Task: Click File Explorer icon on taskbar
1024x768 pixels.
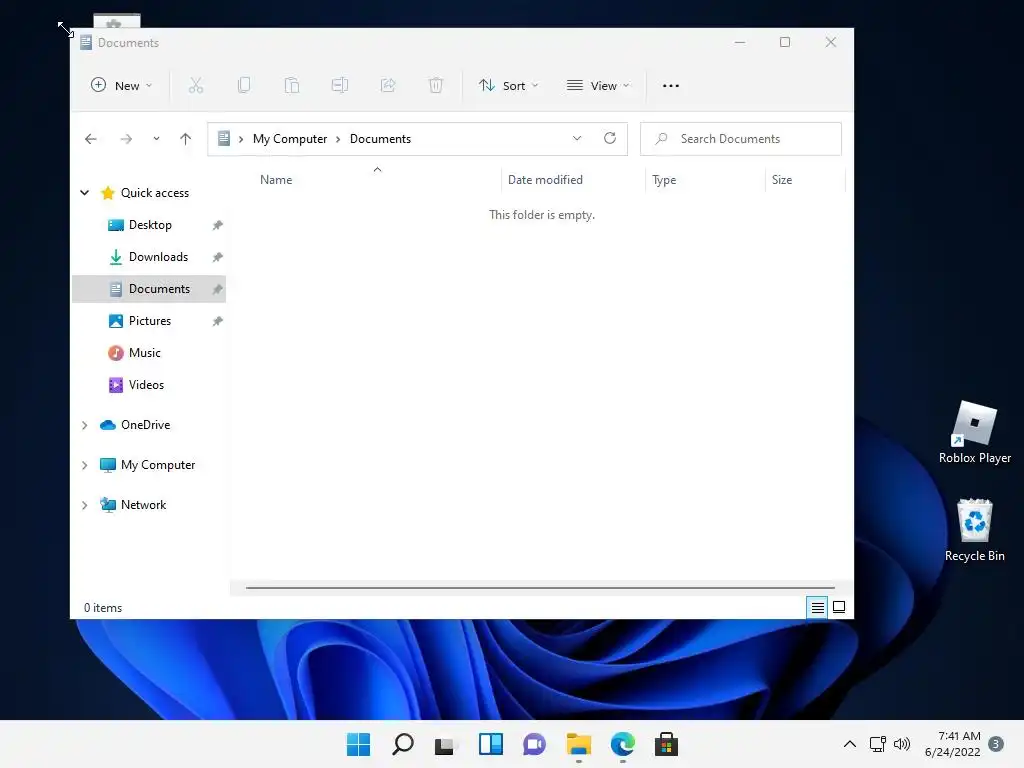Action: (x=579, y=744)
